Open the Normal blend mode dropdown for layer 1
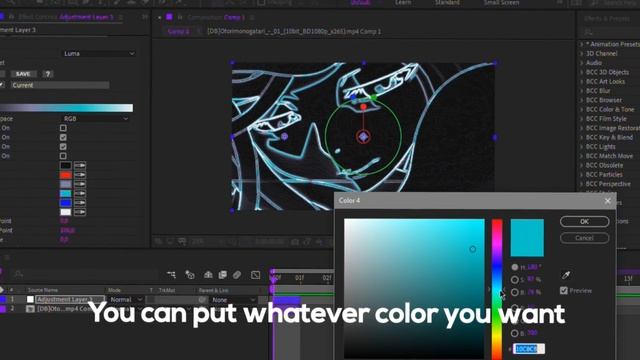The image size is (640, 360). (x=126, y=300)
